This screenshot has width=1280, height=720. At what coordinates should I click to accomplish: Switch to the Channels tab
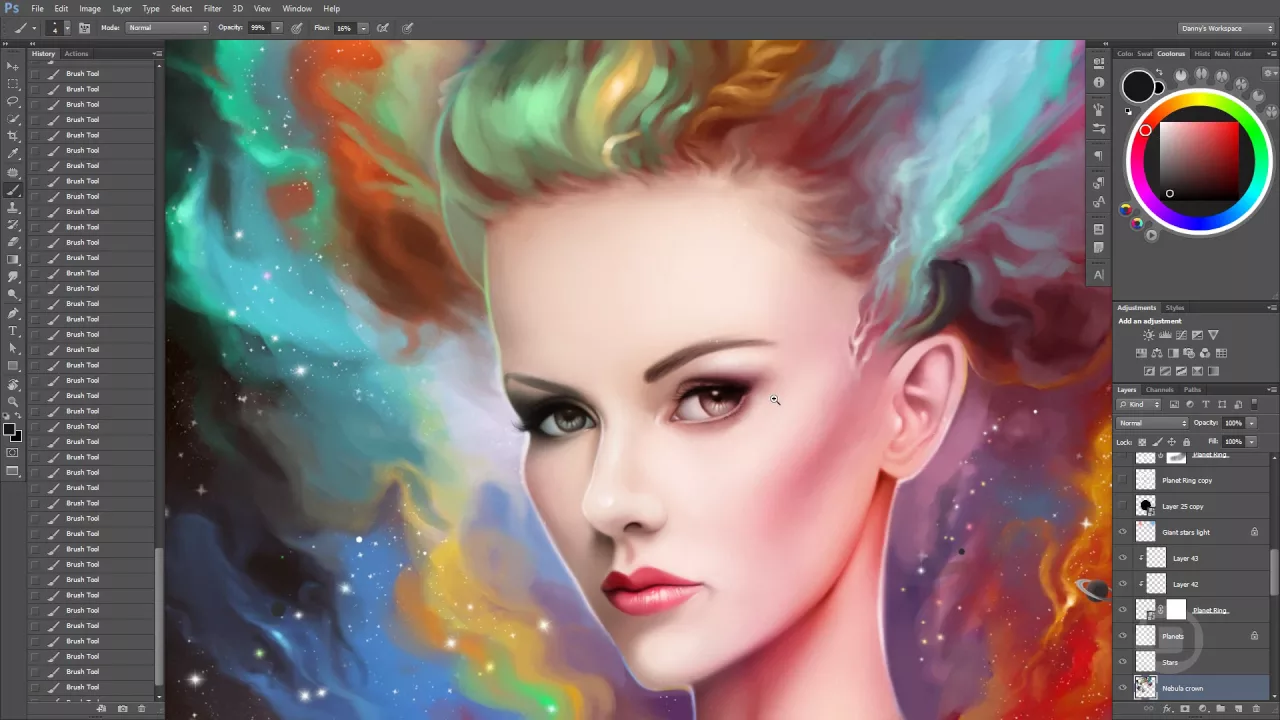pyautogui.click(x=1159, y=389)
